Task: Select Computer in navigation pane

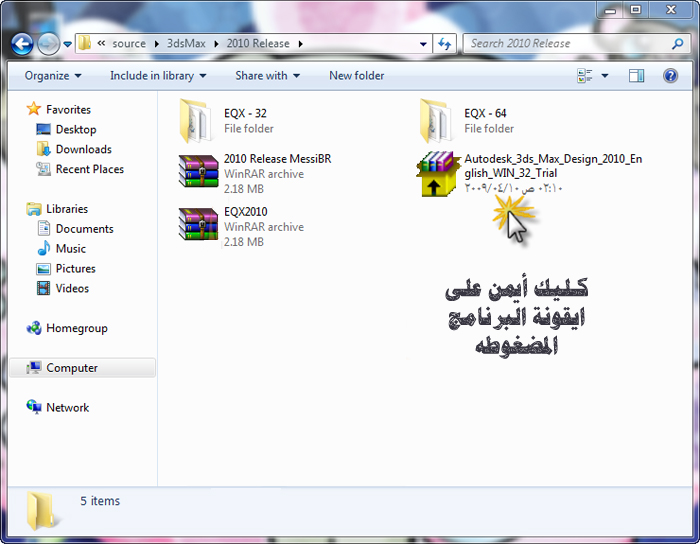Action: (72, 368)
